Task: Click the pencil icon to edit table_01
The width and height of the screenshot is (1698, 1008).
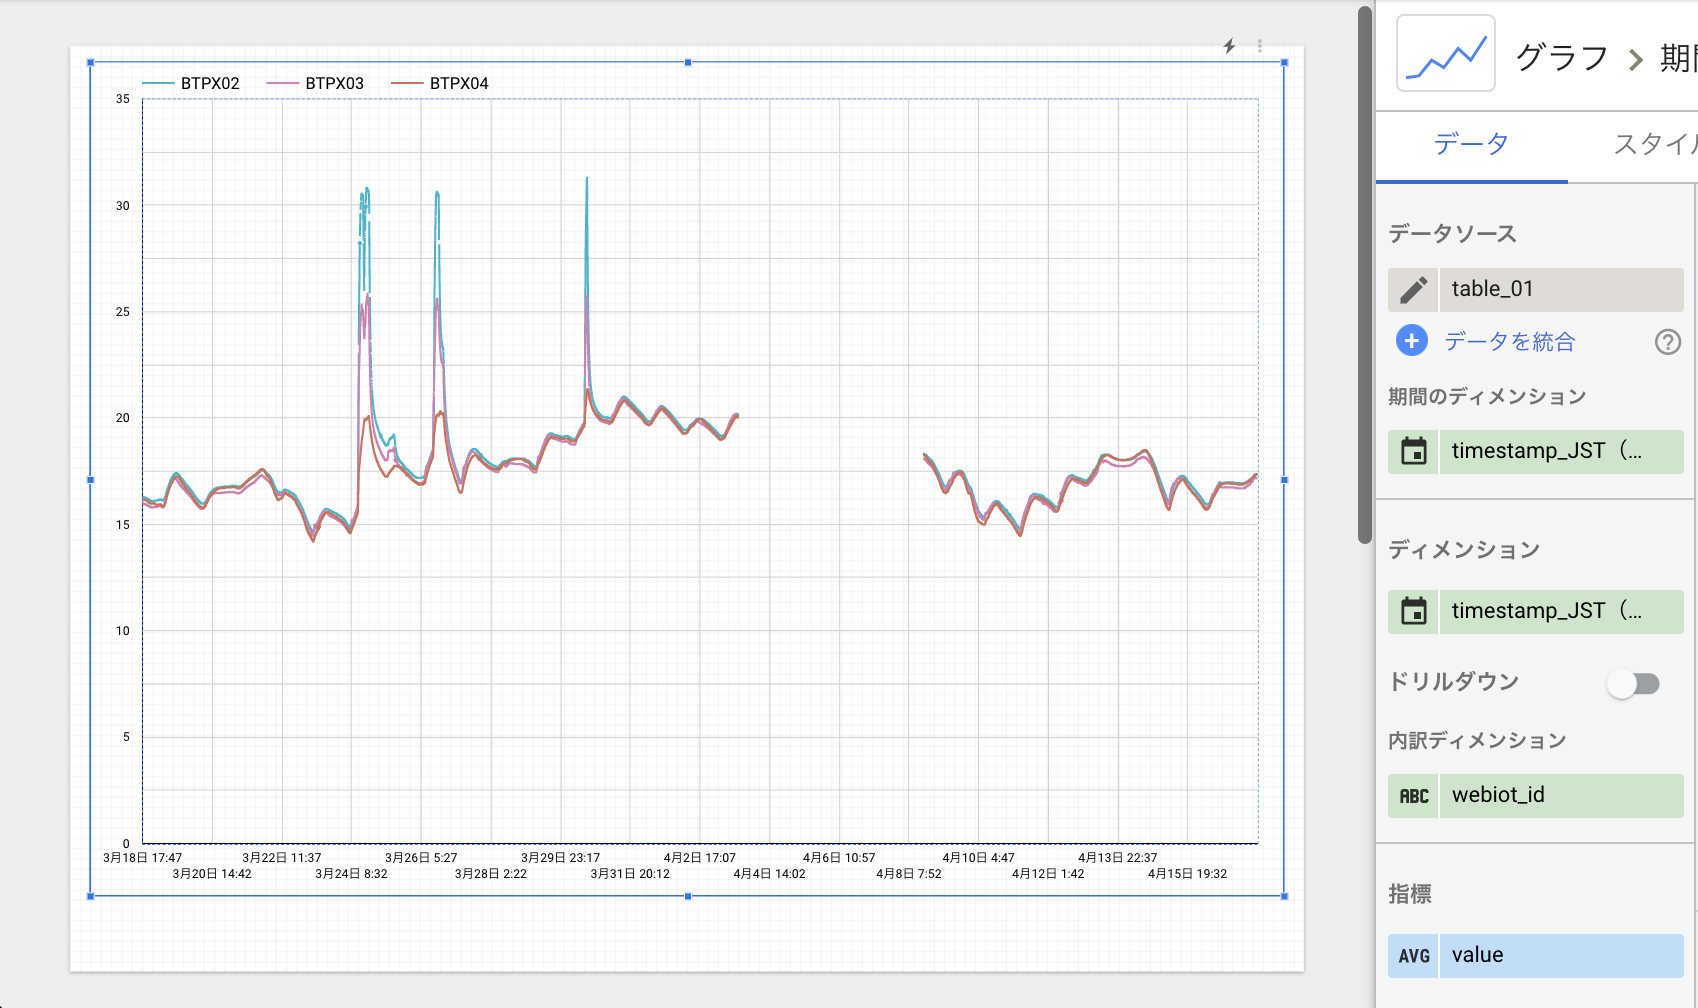Action: (1413, 290)
